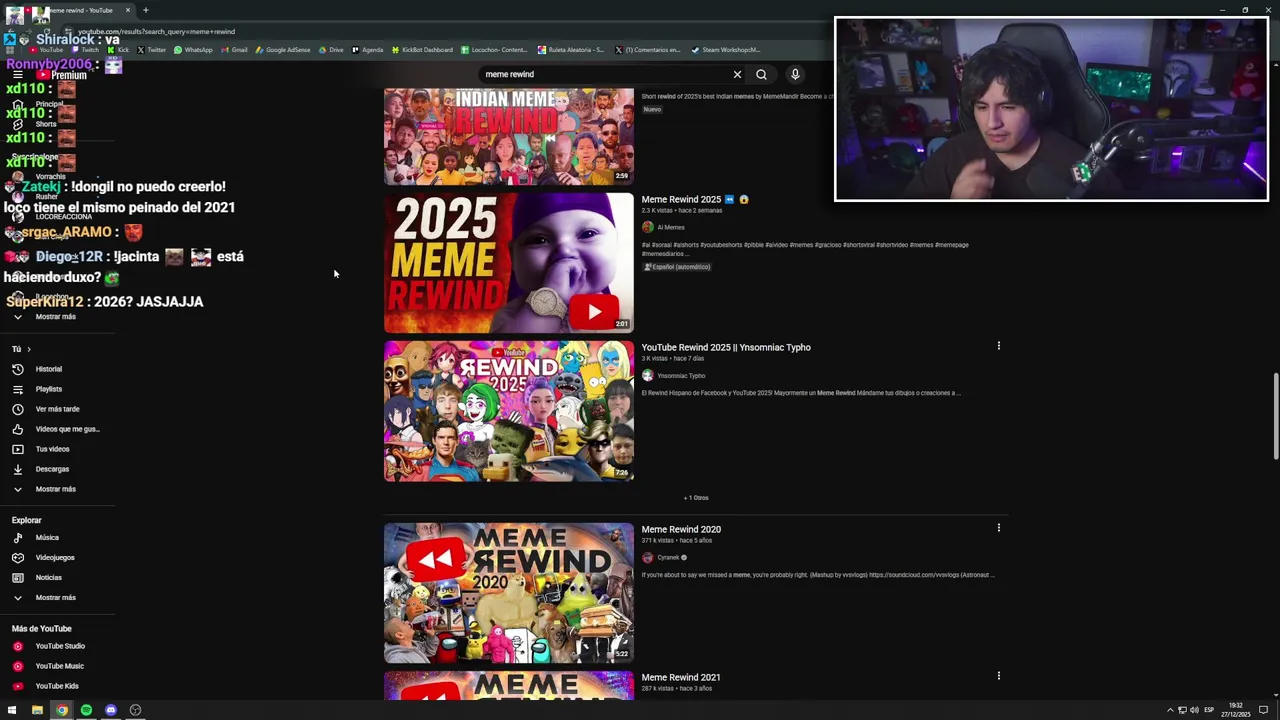This screenshot has height=720, width=1280.
Task: Click the browser address bar URL
Action: click(x=156, y=32)
